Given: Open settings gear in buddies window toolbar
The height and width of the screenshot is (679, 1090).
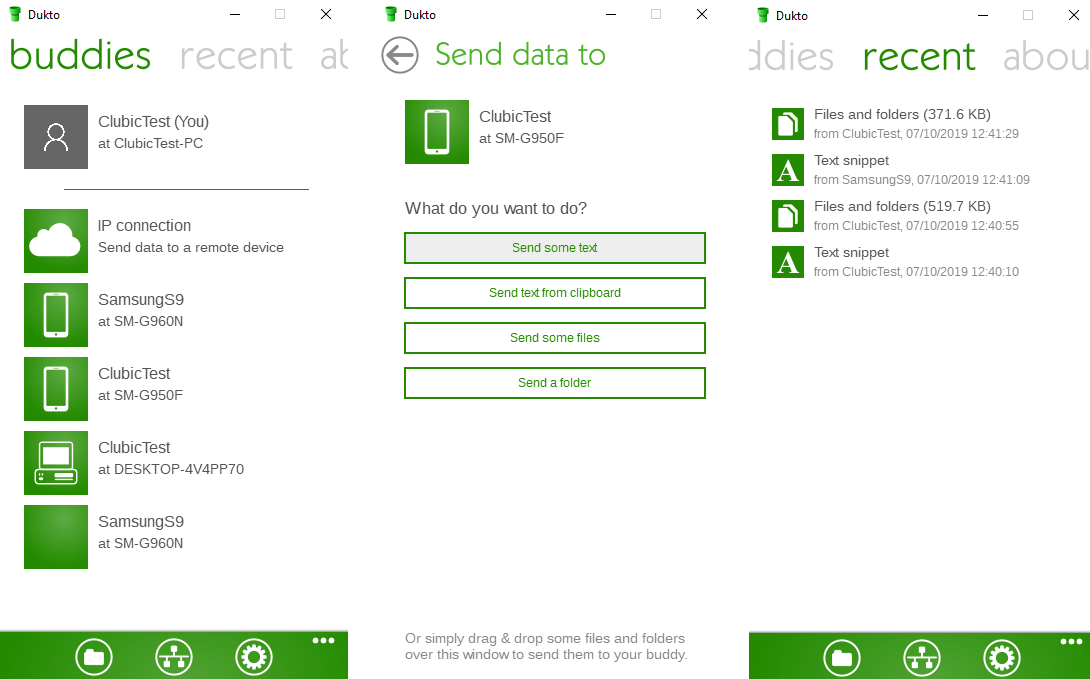Looking at the screenshot, I should click(254, 657).
